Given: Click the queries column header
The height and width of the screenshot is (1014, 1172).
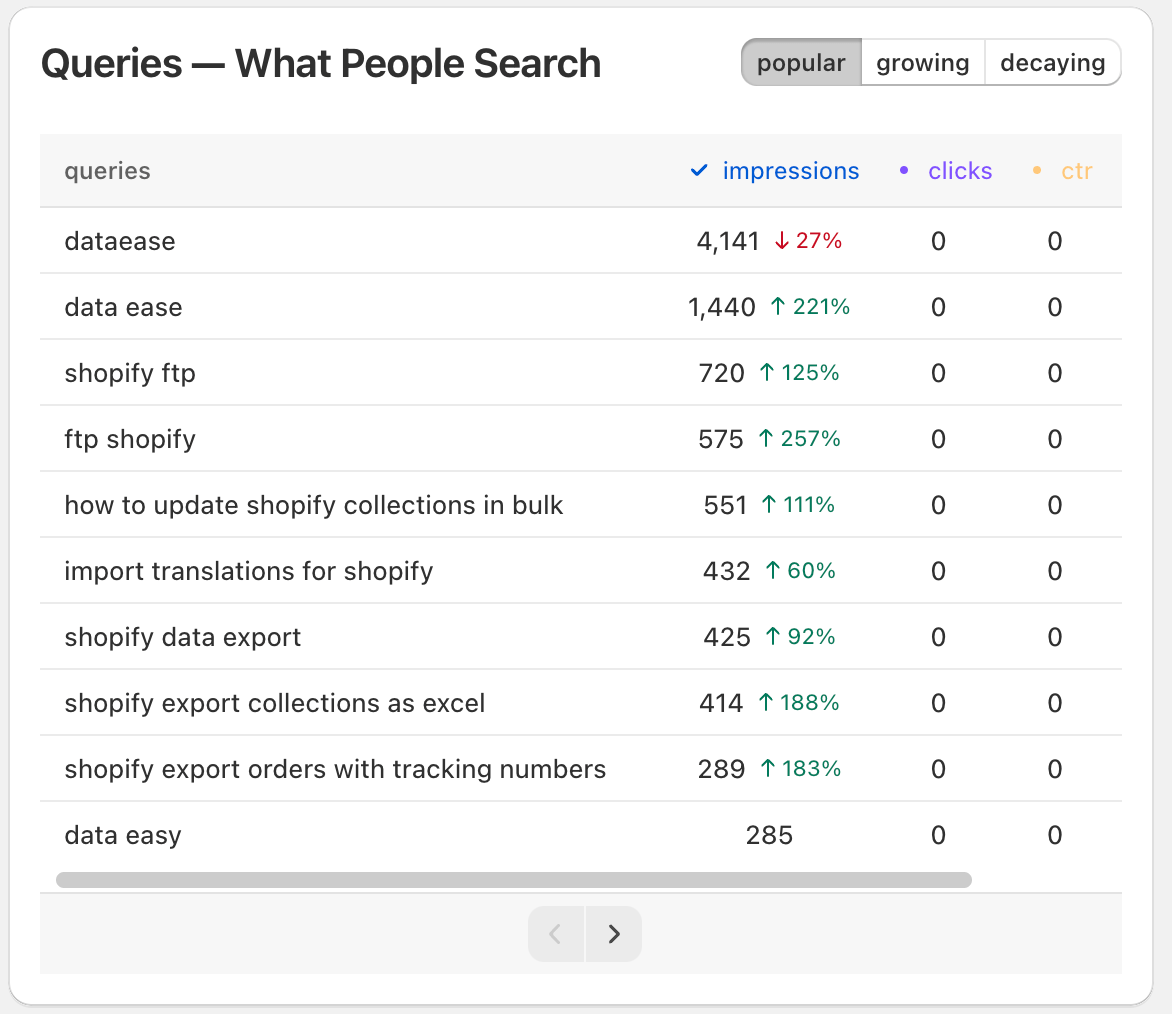Looking at the screenshot, I should point(107,171).
